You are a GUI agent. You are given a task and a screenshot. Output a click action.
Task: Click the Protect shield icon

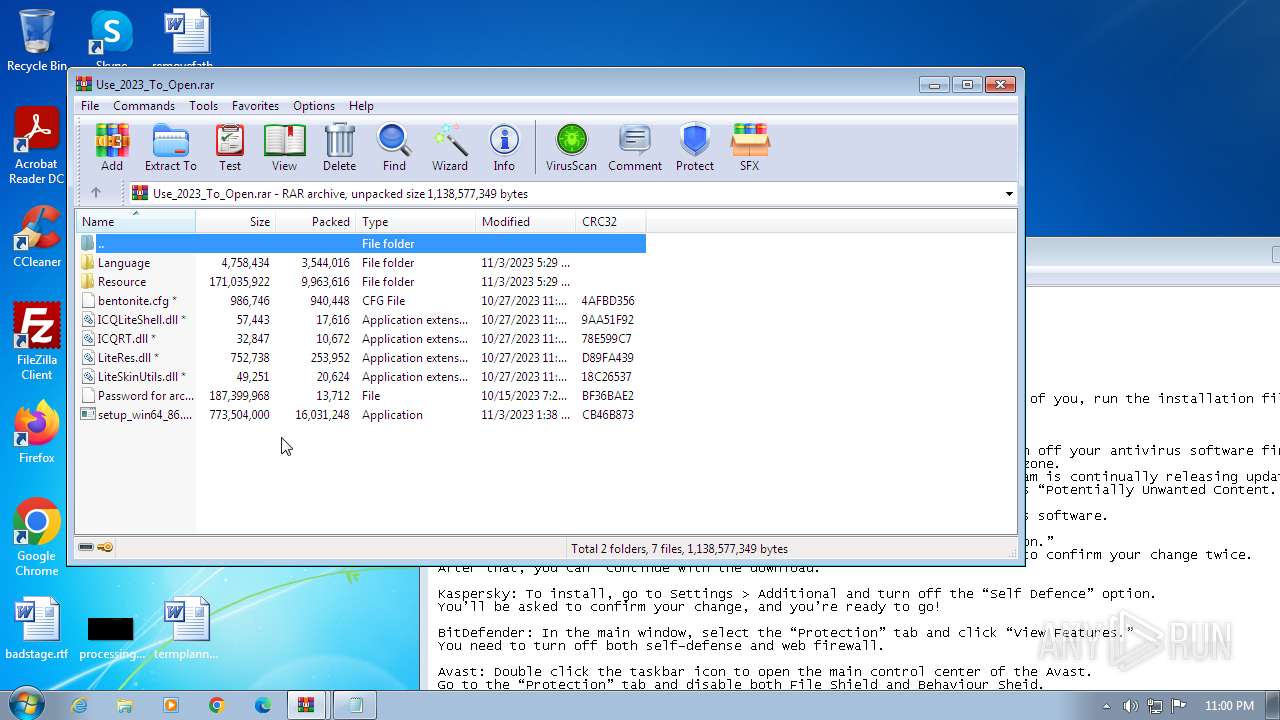(694, 148)
